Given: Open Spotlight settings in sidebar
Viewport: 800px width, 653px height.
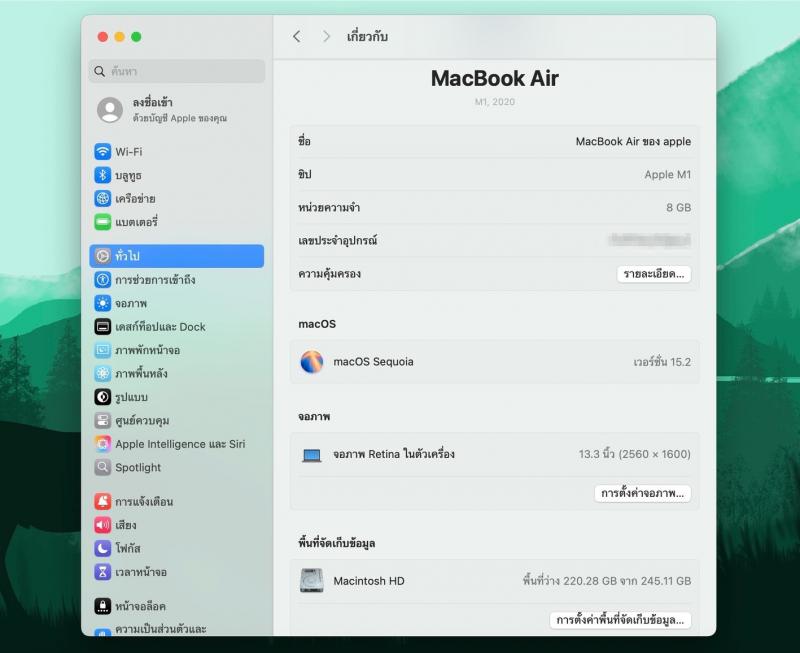Looking at the screenshot, I should coord(137,467).
